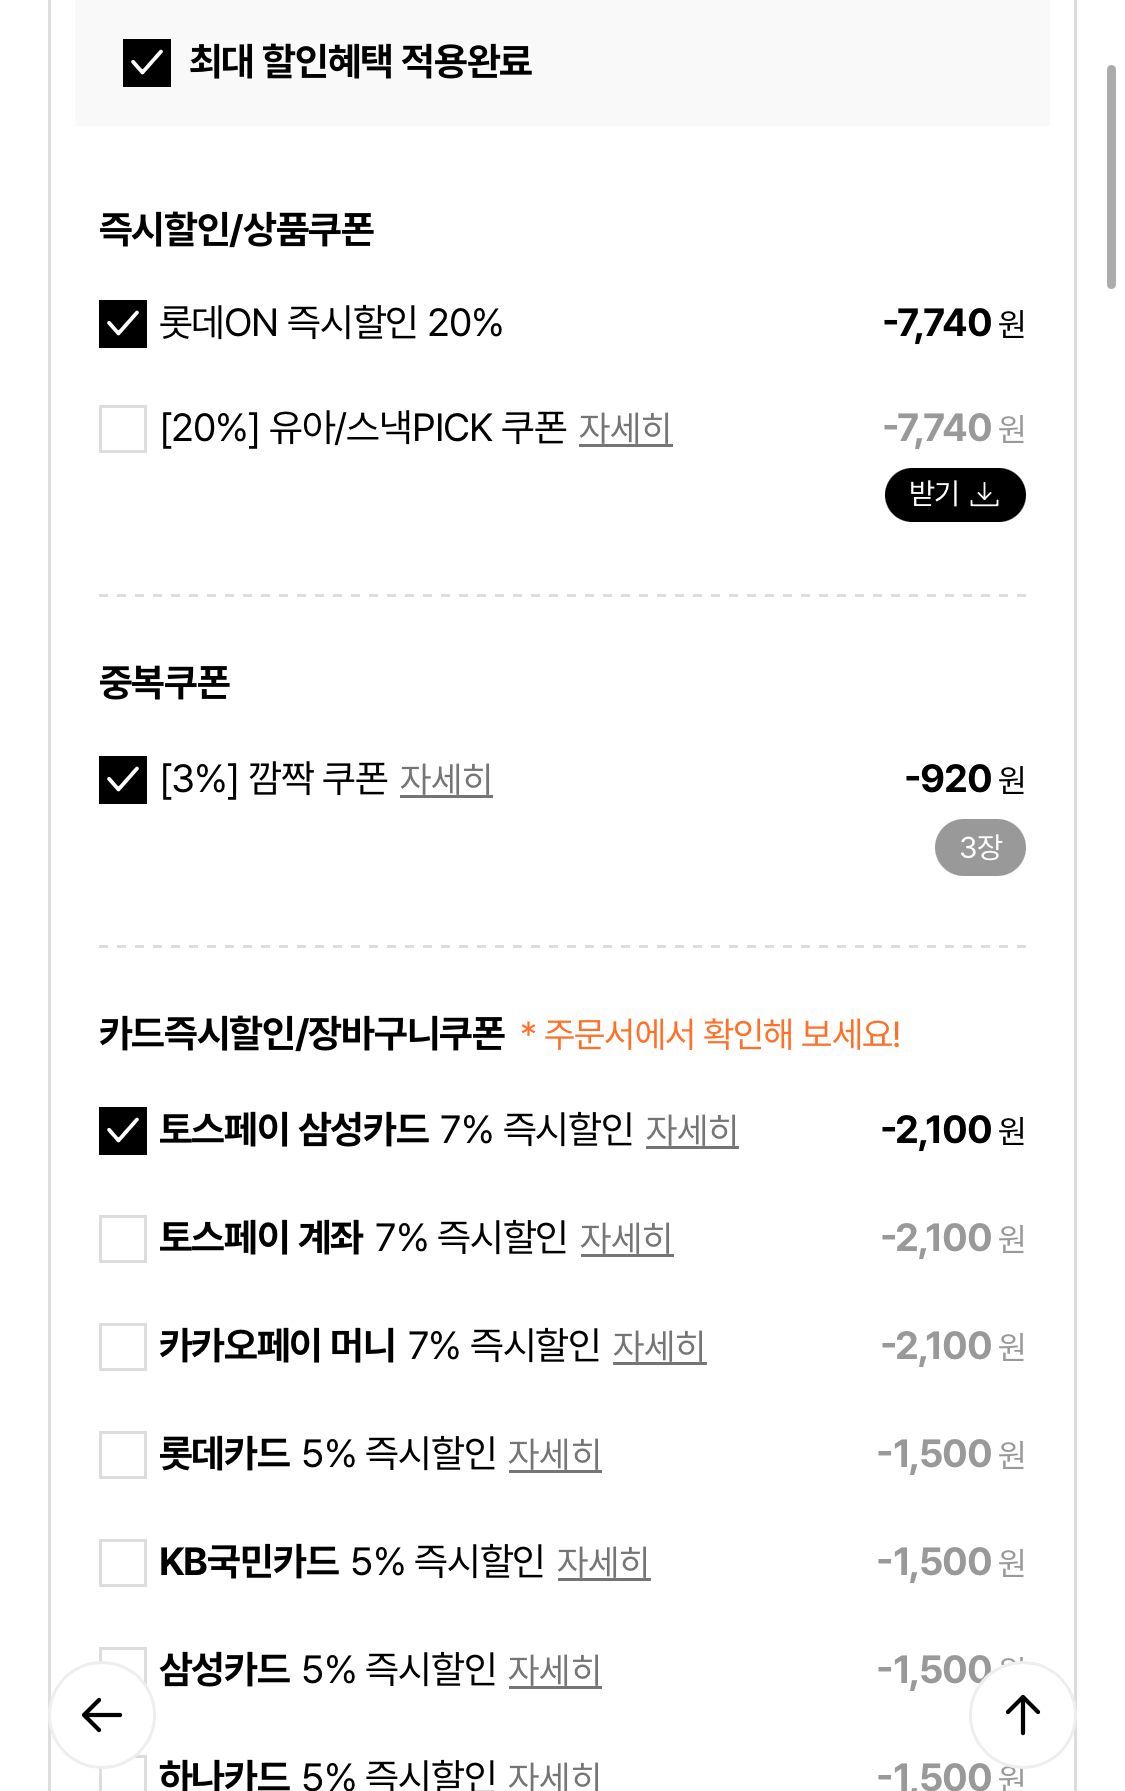Download the 유아/스낵PICK coupon with 받기
This screenshot has height=1791, width=1125.
pos(954,494)
